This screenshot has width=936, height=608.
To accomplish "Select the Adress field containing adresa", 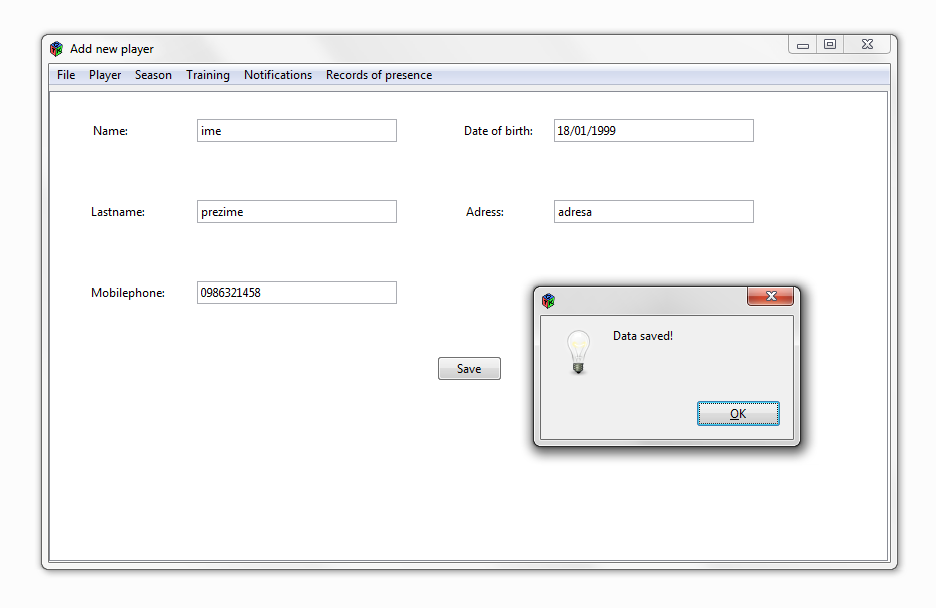I will (653, 211).
